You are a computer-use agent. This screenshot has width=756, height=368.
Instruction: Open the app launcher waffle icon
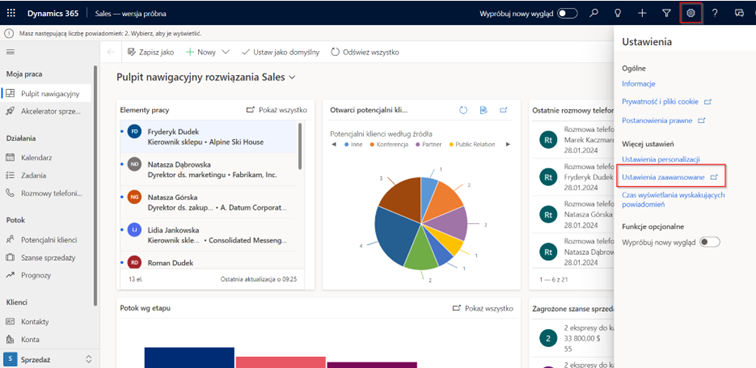point(11,14)
